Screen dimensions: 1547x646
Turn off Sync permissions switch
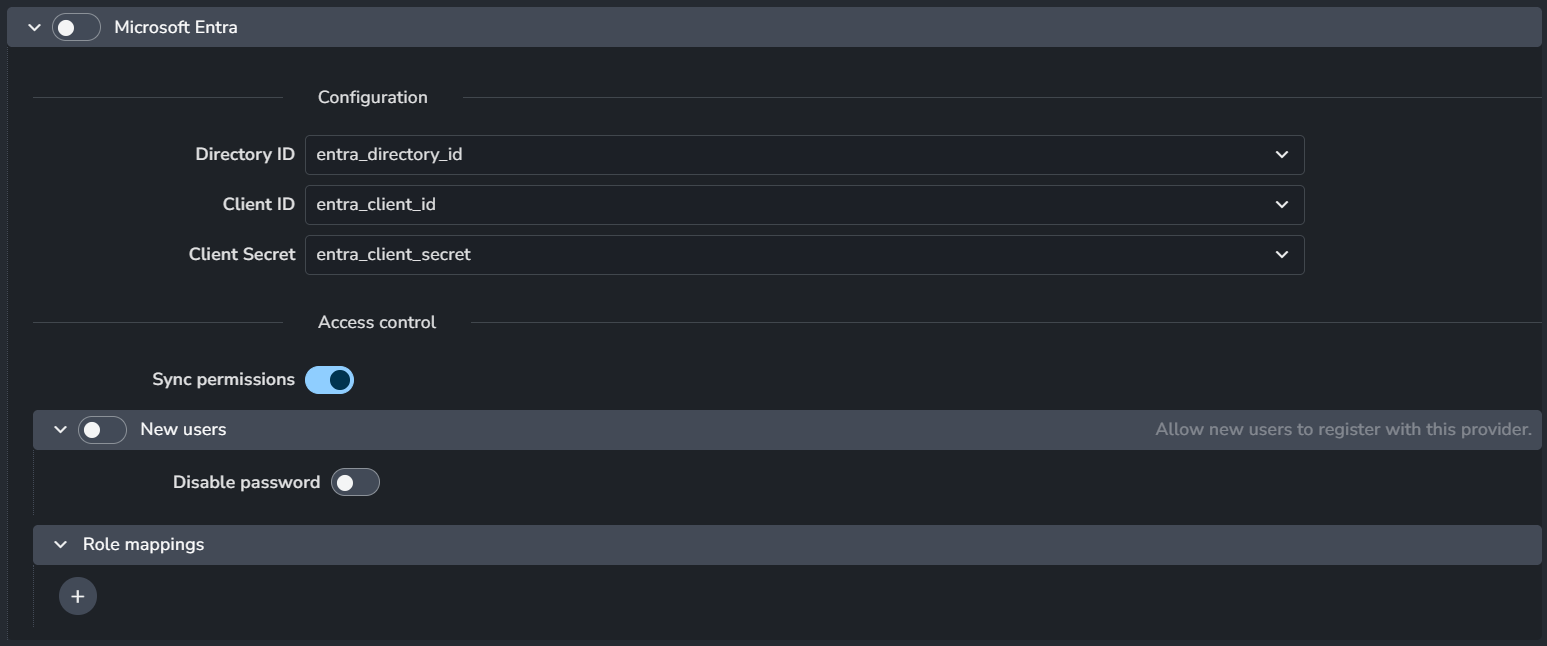click(330, 380)
